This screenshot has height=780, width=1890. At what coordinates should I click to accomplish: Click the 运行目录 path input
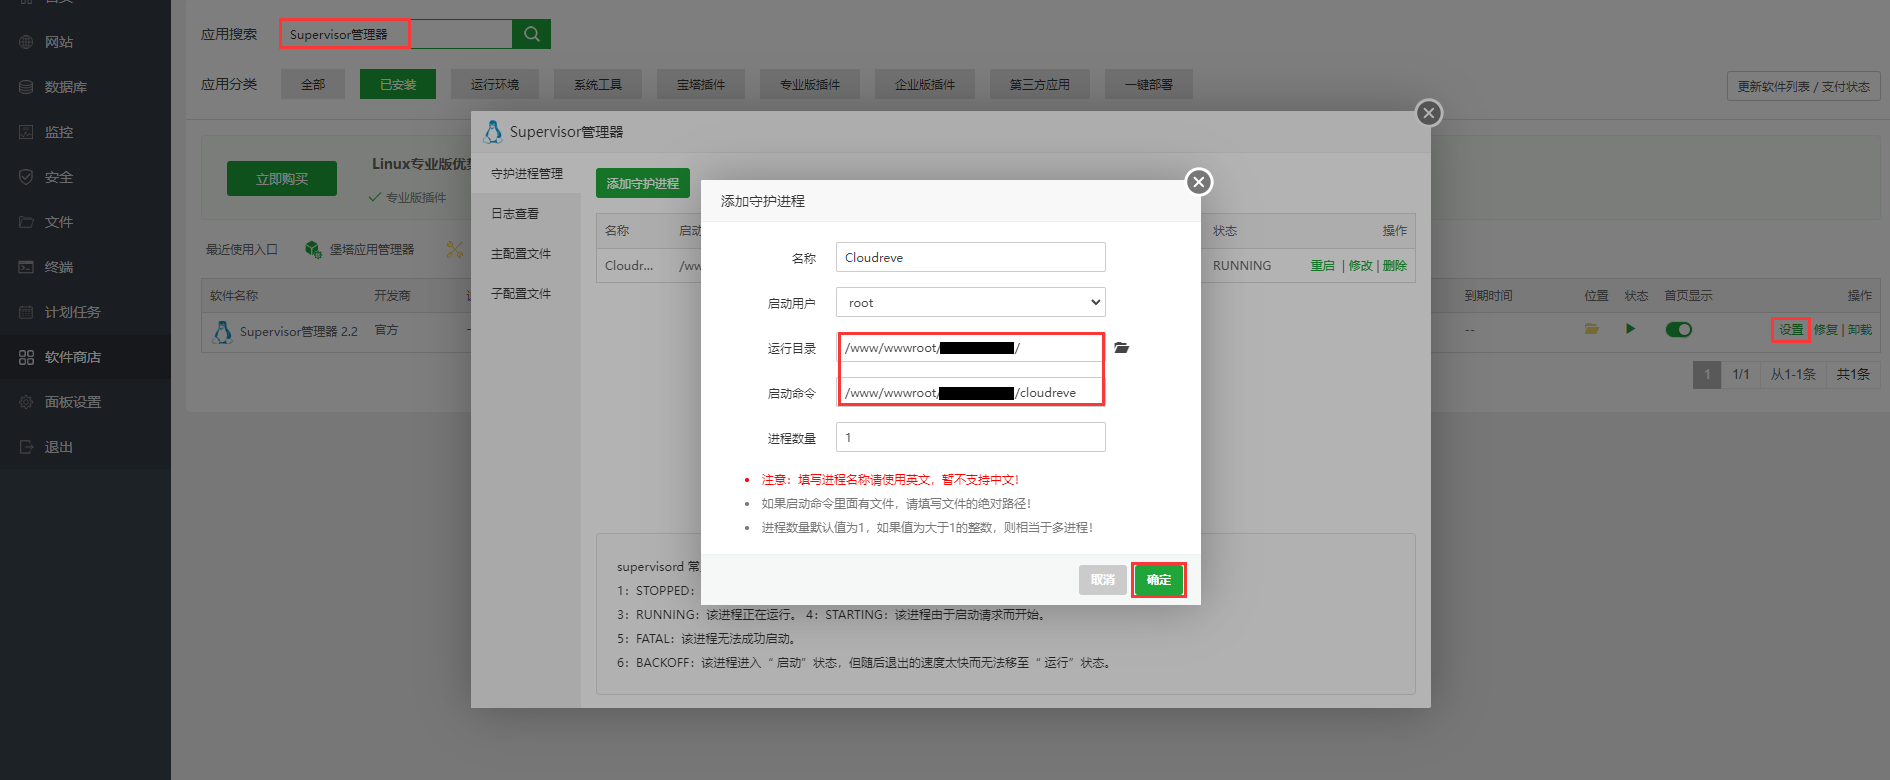(x=970, y=348)
